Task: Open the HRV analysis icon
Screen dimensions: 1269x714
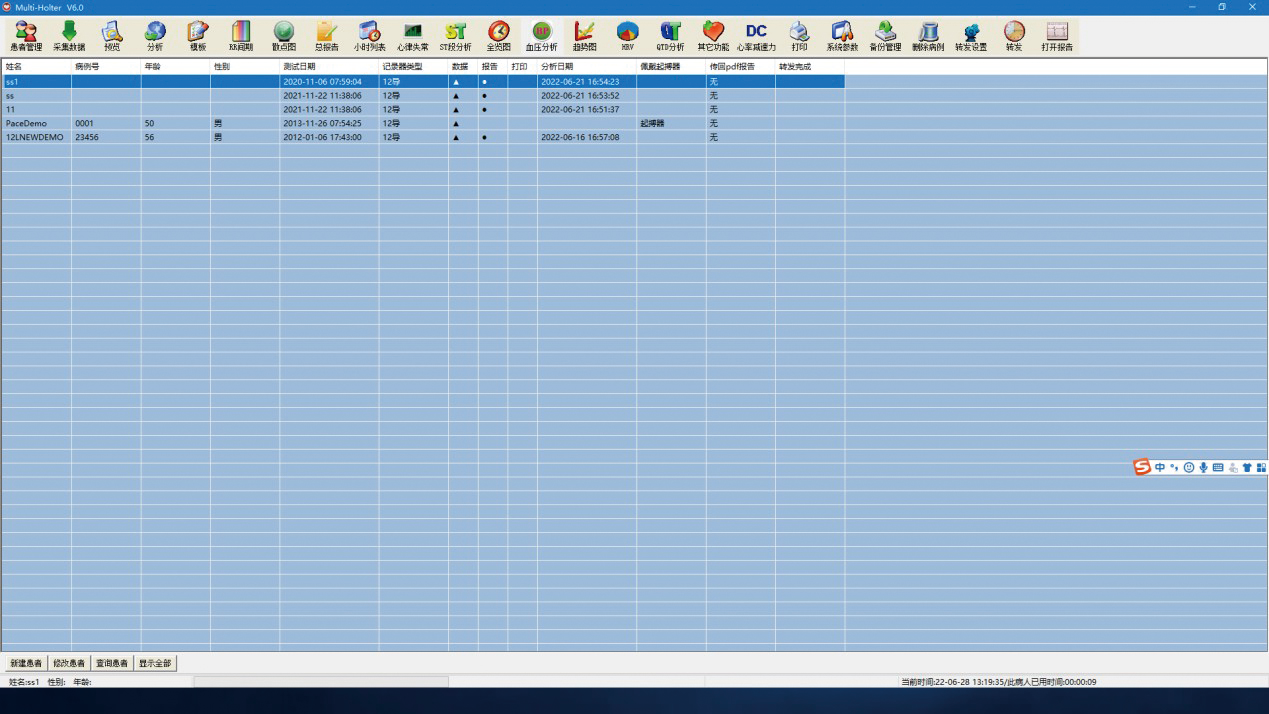Action: (x=627, y=36)
